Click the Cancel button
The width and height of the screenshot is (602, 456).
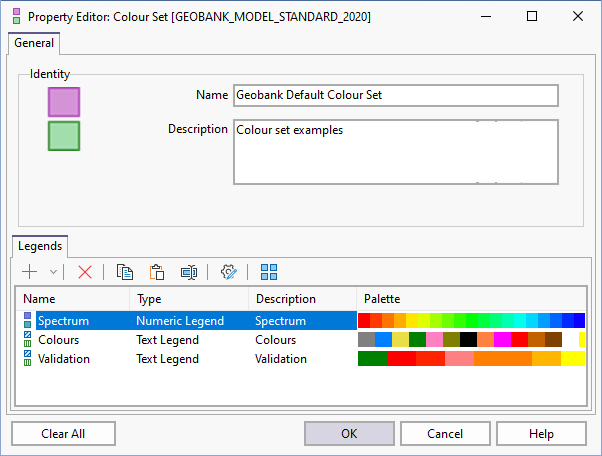tap(445, 434)
